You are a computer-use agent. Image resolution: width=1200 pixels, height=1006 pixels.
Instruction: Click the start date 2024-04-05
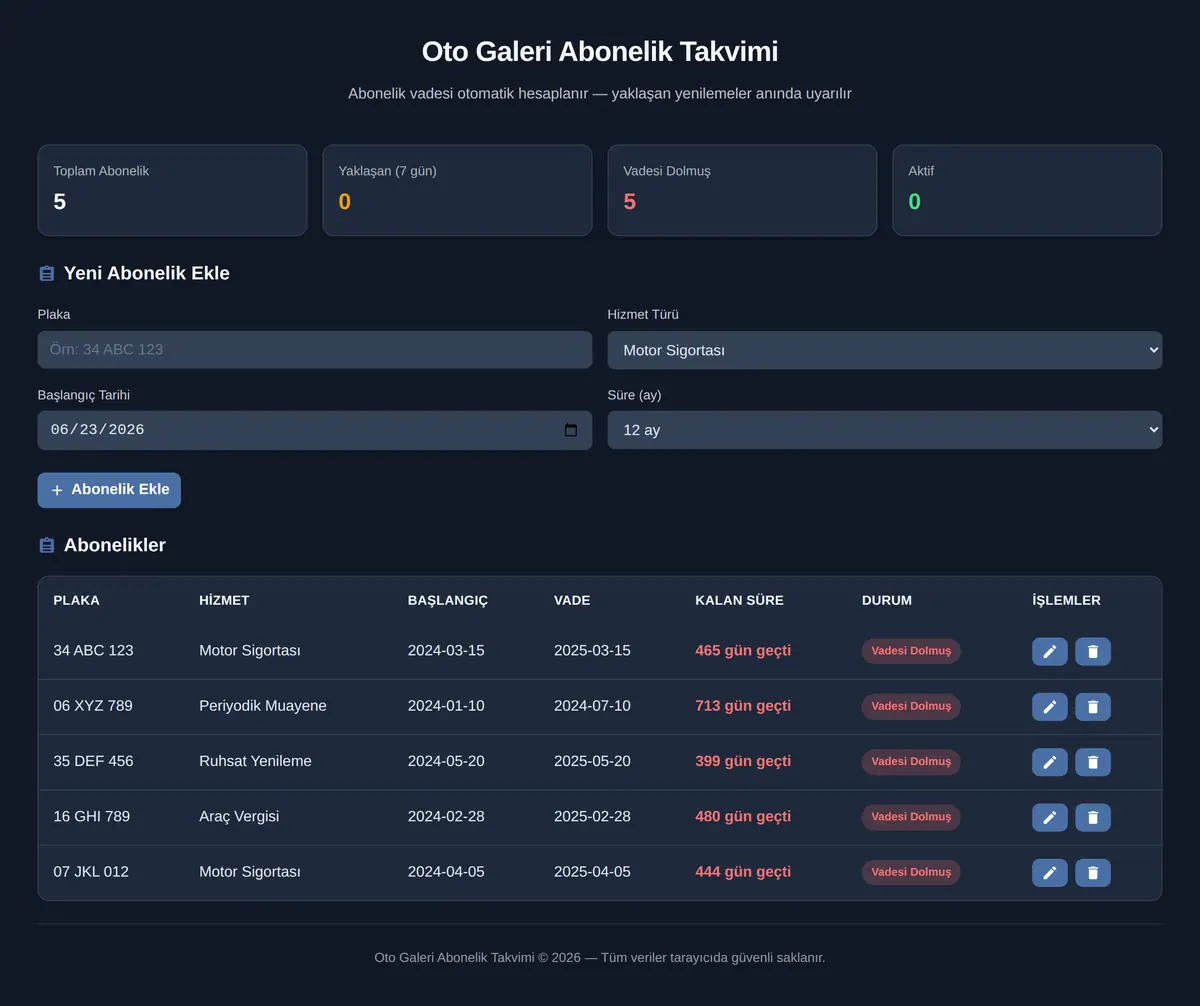point(446,871)
